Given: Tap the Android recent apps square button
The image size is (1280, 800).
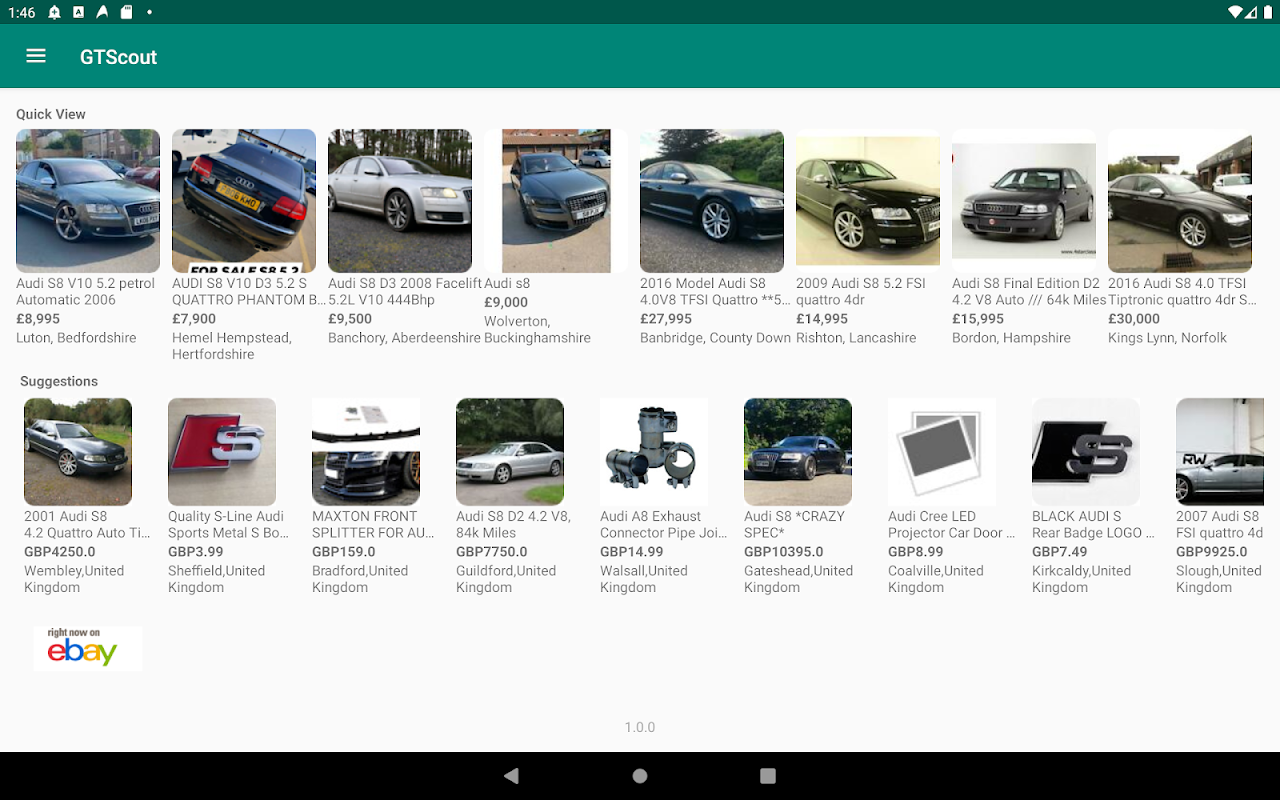Looking at the screenshot, I should (768, 776).
